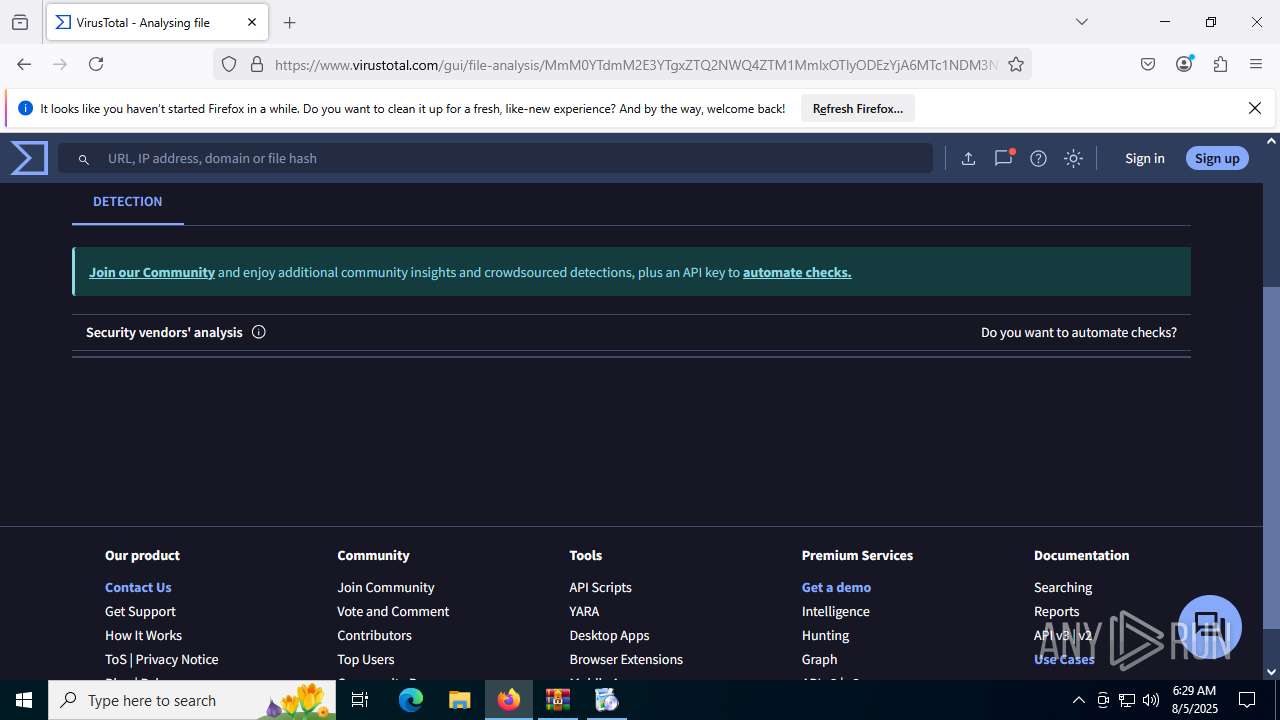Click the Firefox address bar URL
Image resolution: width=1280 pixels, height=720 pixels.
(636, 64)
